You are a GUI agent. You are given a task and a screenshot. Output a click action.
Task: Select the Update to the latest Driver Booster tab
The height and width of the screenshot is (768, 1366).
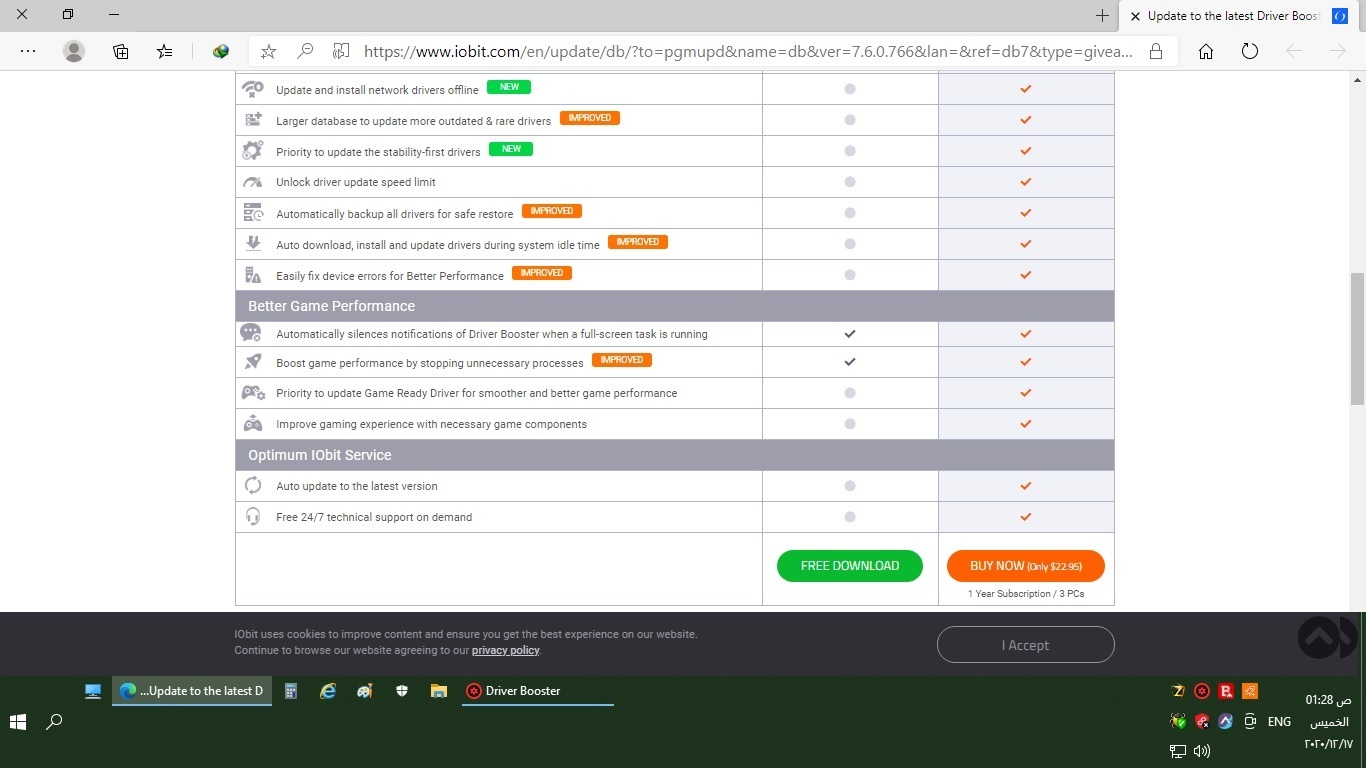1242,16
